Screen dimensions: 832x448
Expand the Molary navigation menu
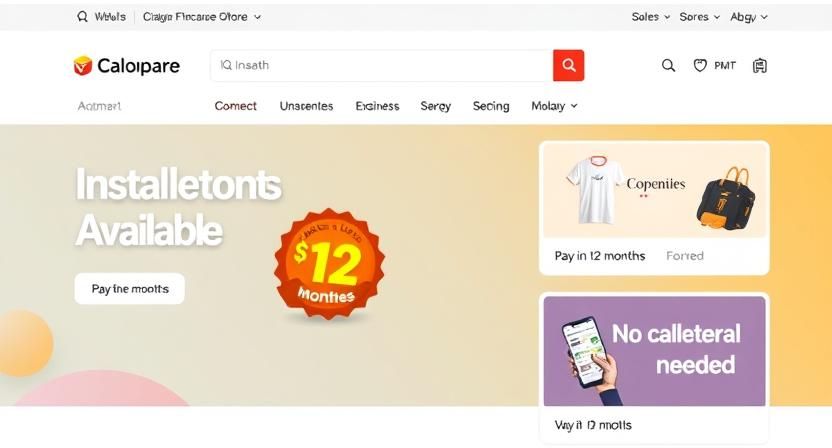tap(554, 106)
